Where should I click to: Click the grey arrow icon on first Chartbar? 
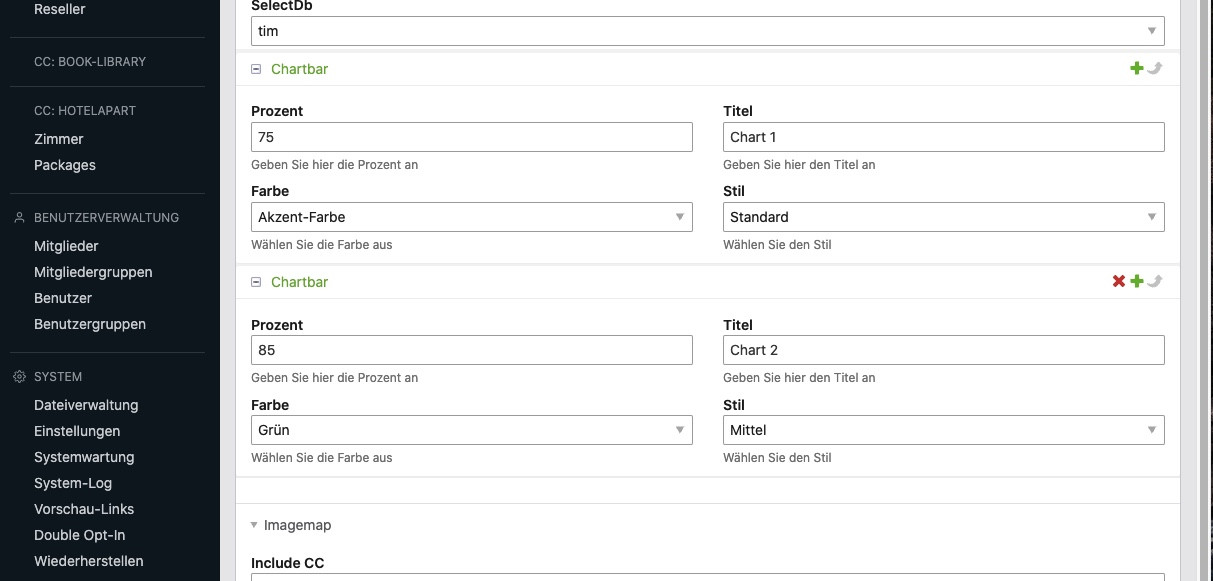click(1154, 69)
